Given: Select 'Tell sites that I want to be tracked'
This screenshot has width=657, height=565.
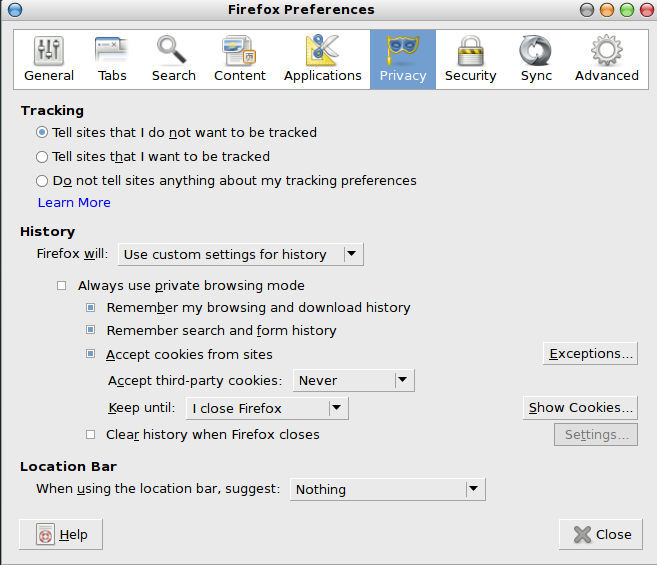Looking at the screenshot, I should (x=41, y=157).
